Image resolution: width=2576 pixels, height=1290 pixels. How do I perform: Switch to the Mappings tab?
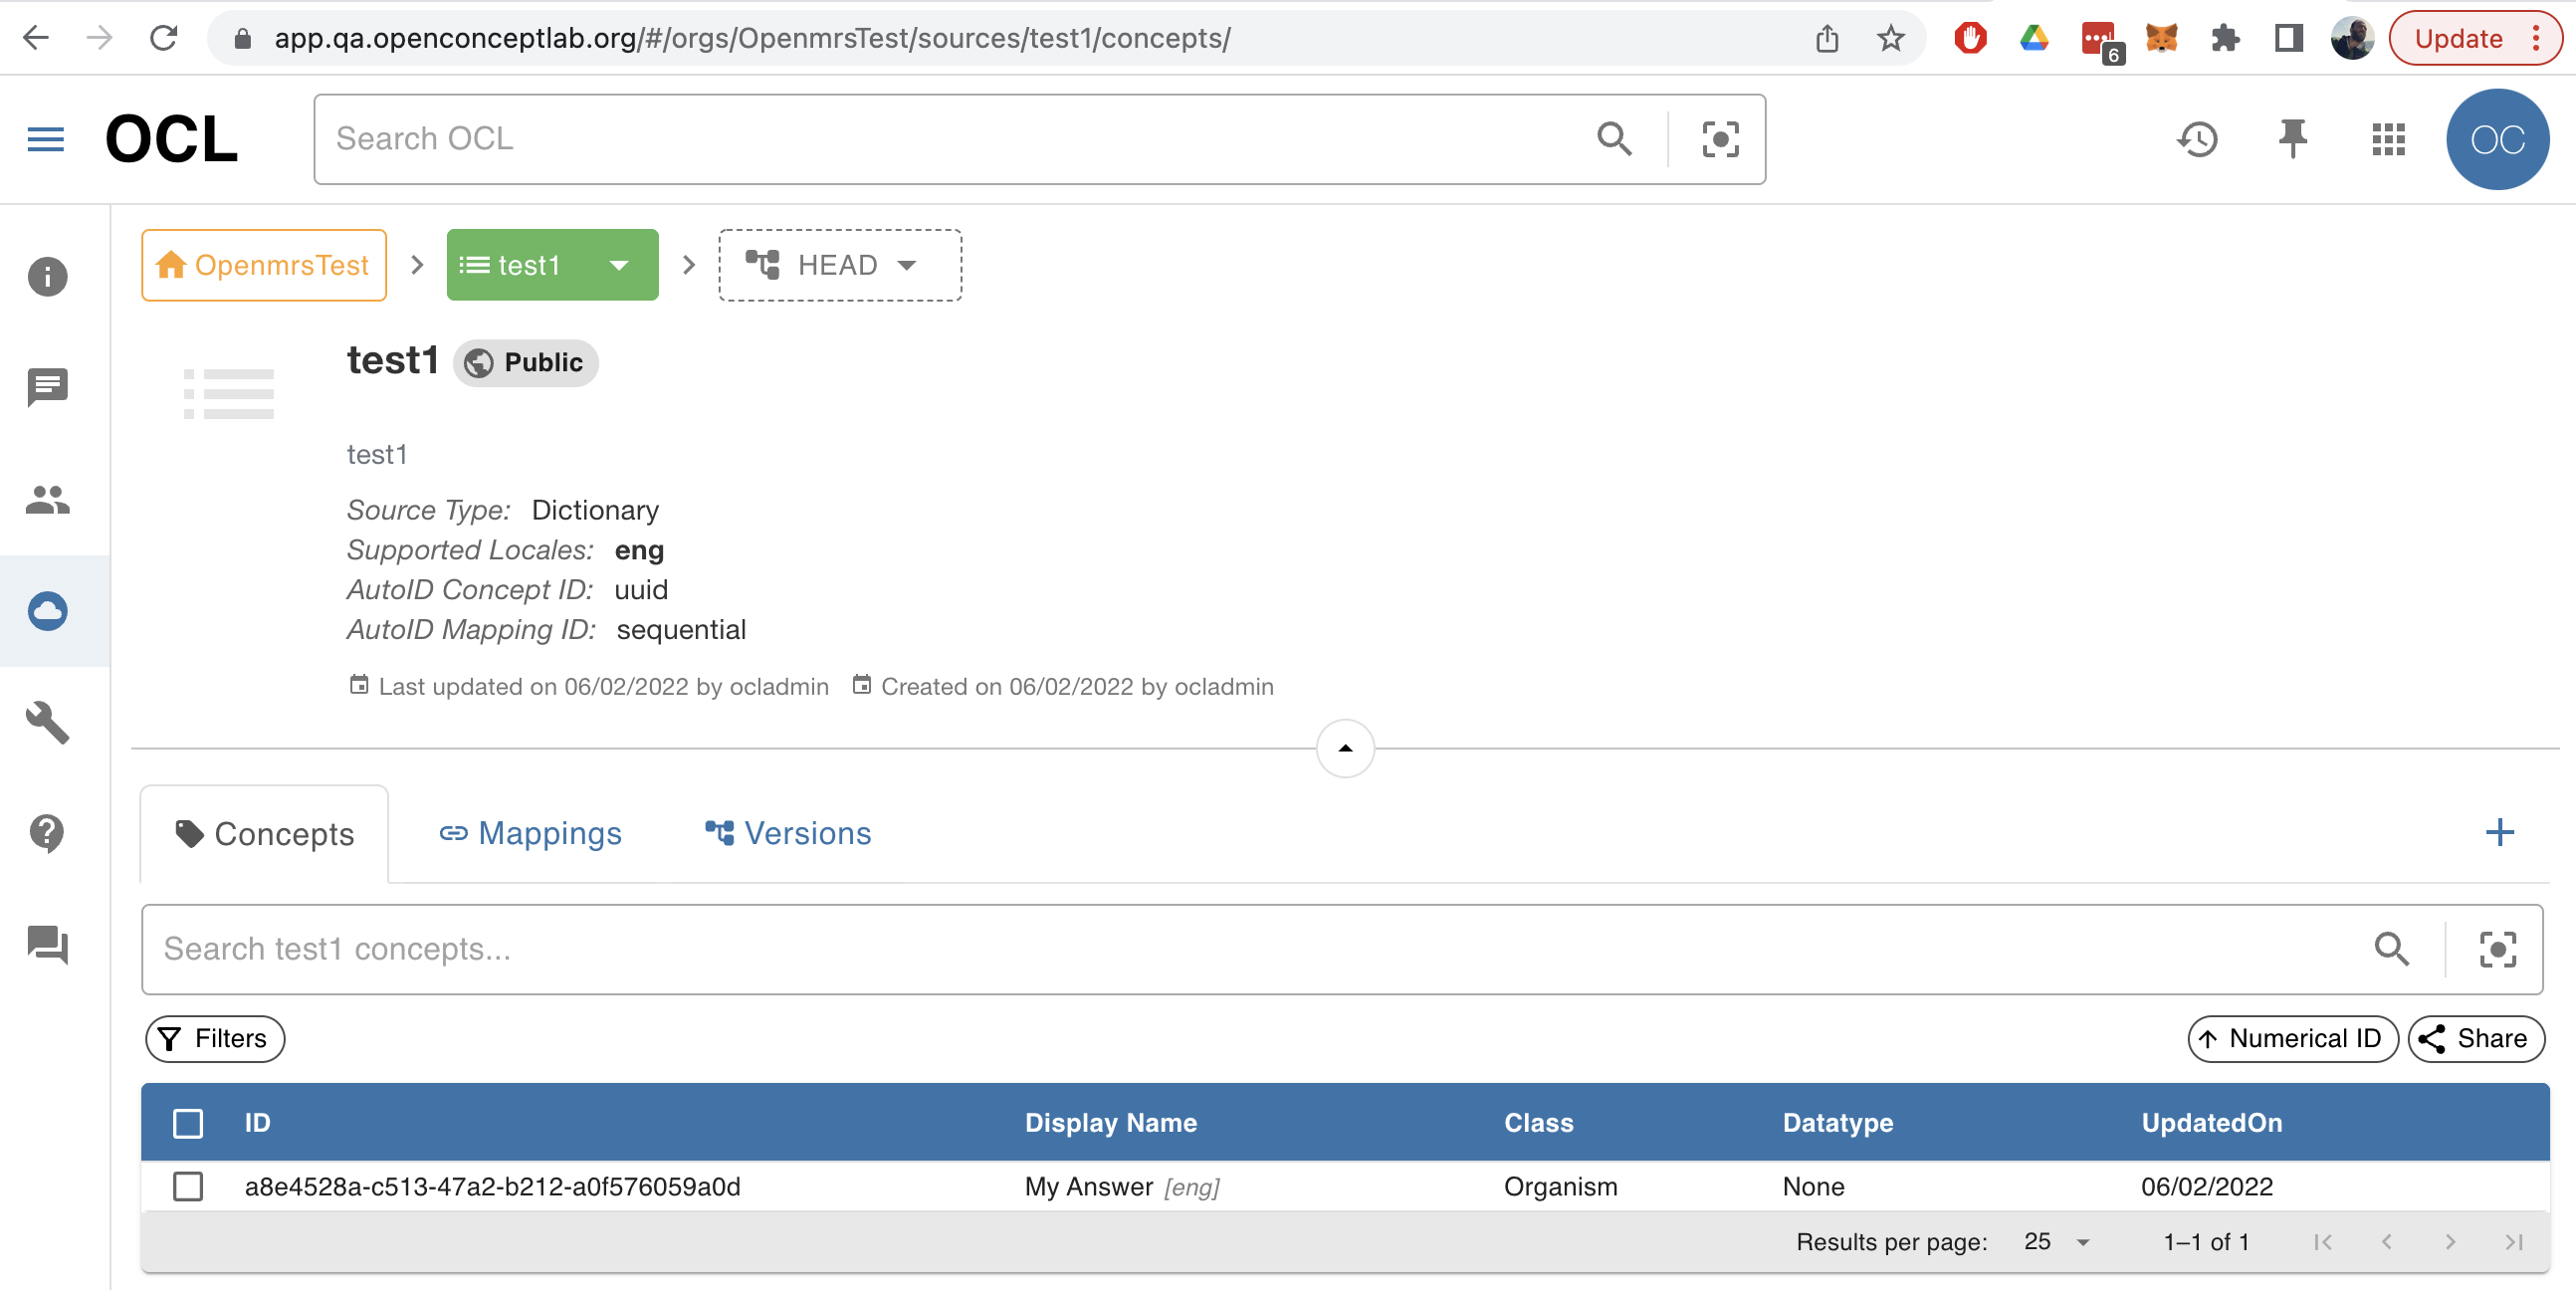click(531, 833)
